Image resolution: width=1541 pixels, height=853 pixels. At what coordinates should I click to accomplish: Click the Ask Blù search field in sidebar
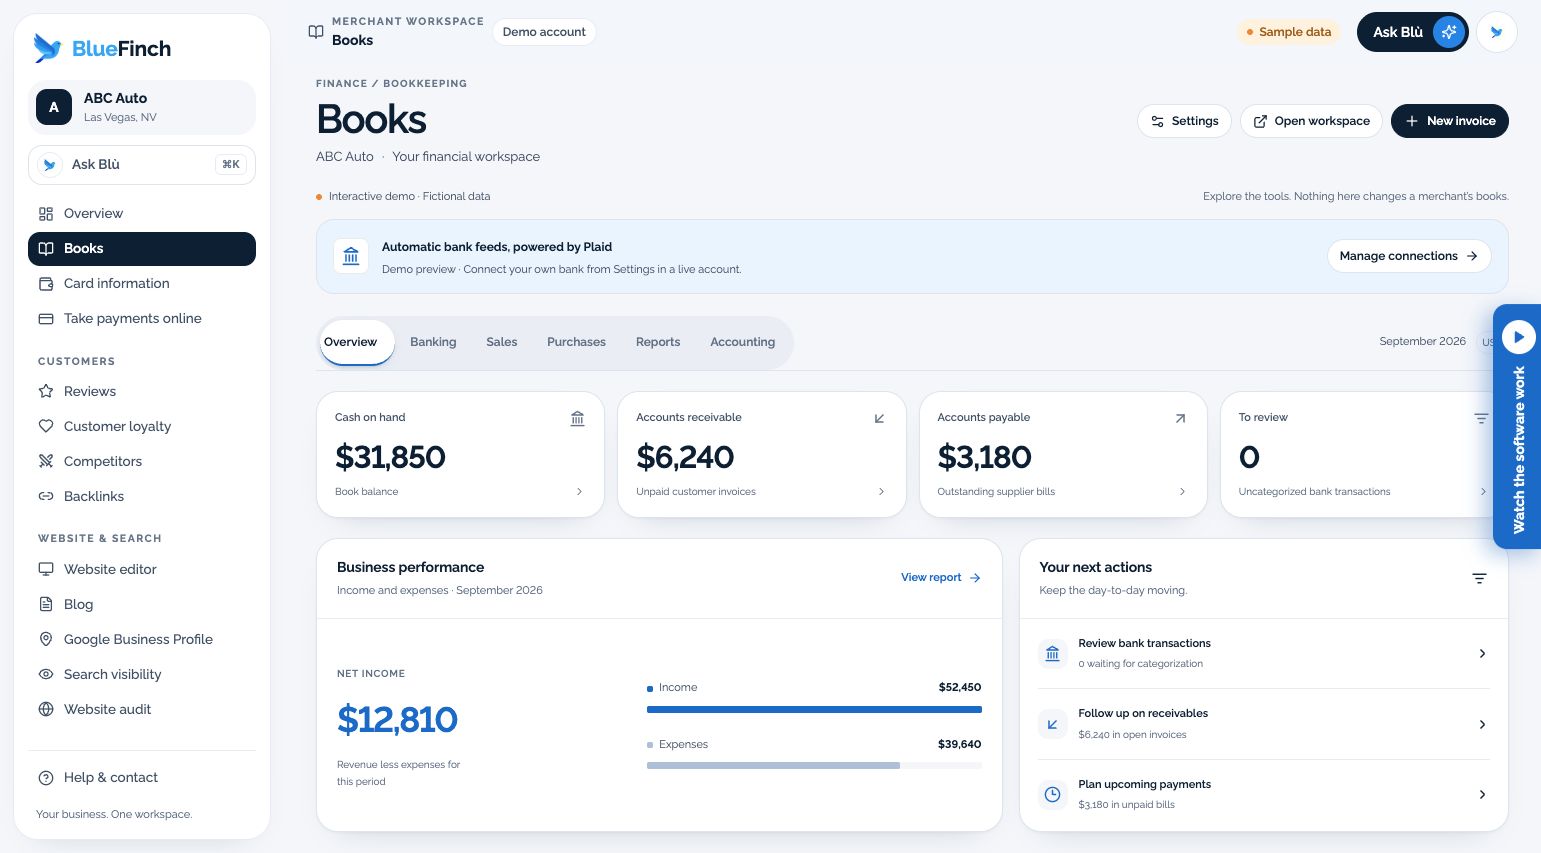pos(142,165)
